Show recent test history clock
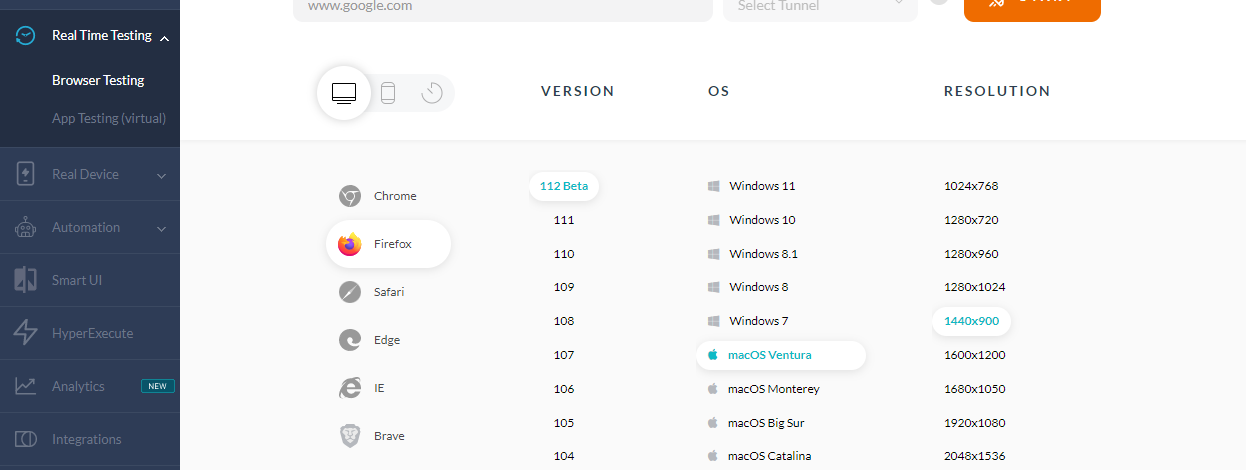 [x=432, y=93]
